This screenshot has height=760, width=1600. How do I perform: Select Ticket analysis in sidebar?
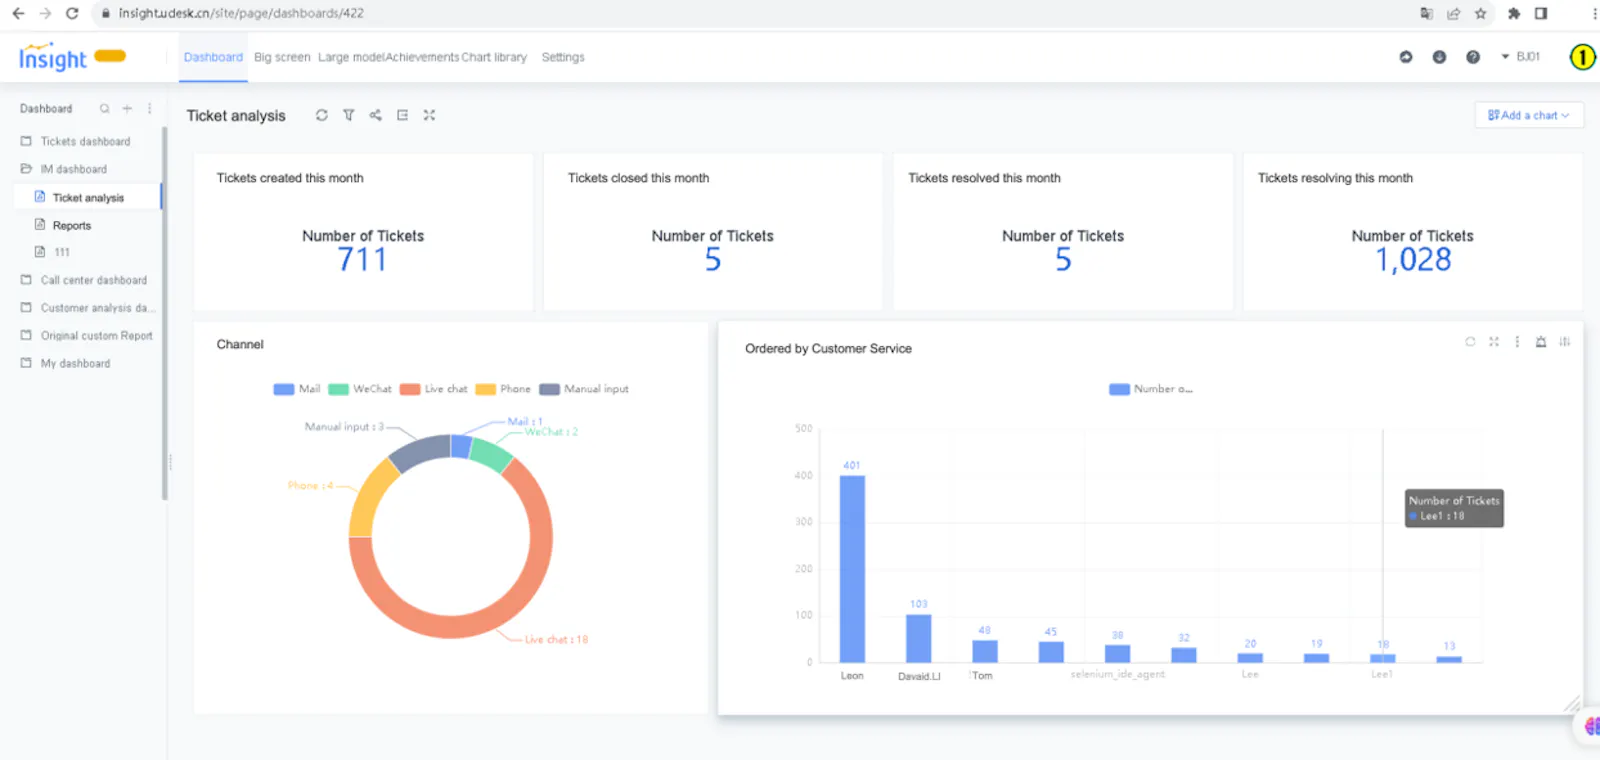point(88,197)
